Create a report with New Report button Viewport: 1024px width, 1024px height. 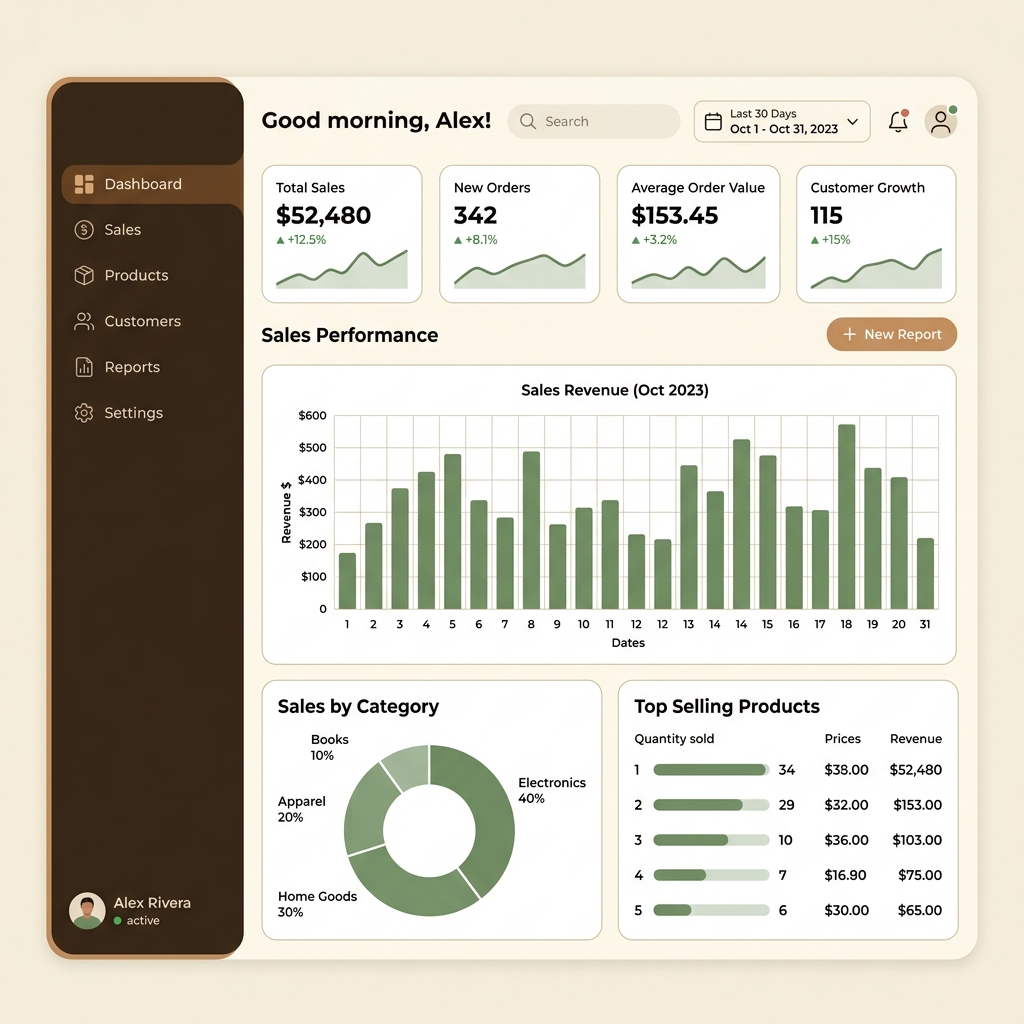coord(892,334)
